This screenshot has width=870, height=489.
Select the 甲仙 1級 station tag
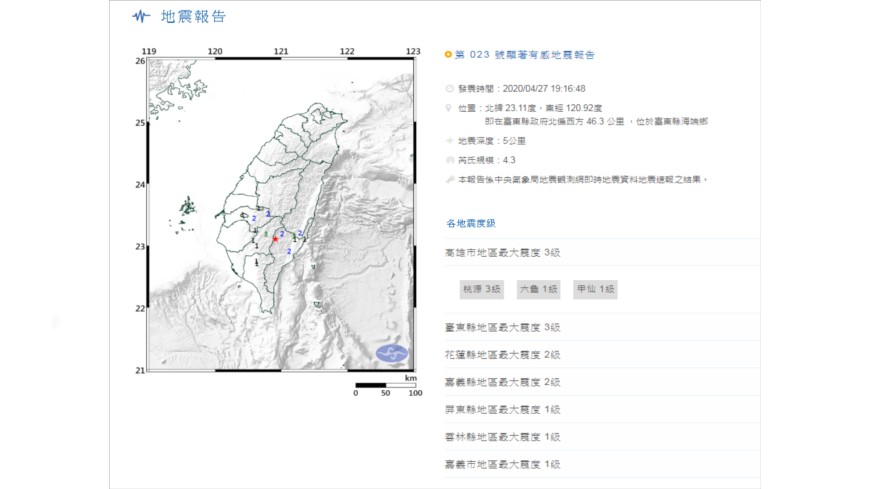595,289
